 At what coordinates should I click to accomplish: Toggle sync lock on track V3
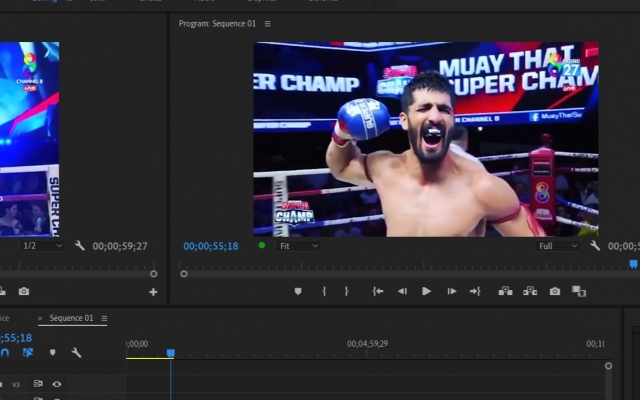point(38,384)
